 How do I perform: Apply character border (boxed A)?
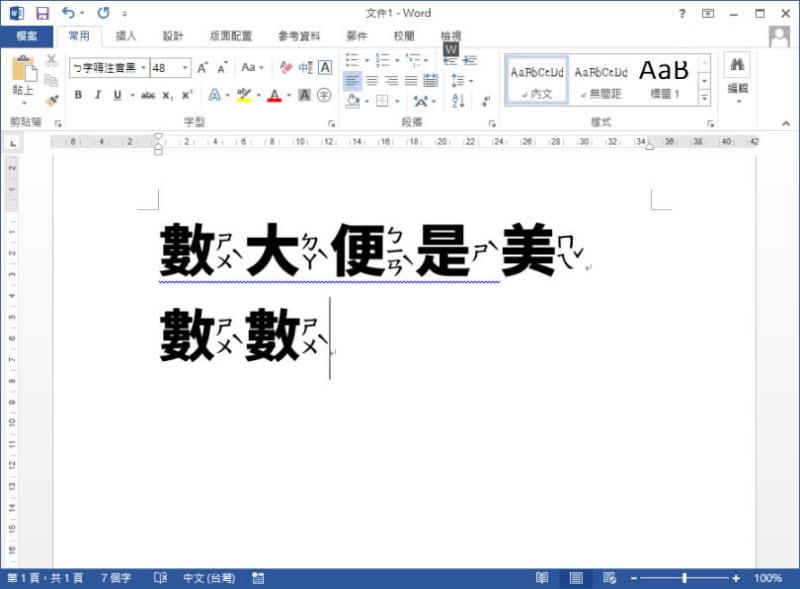point(324,67)
